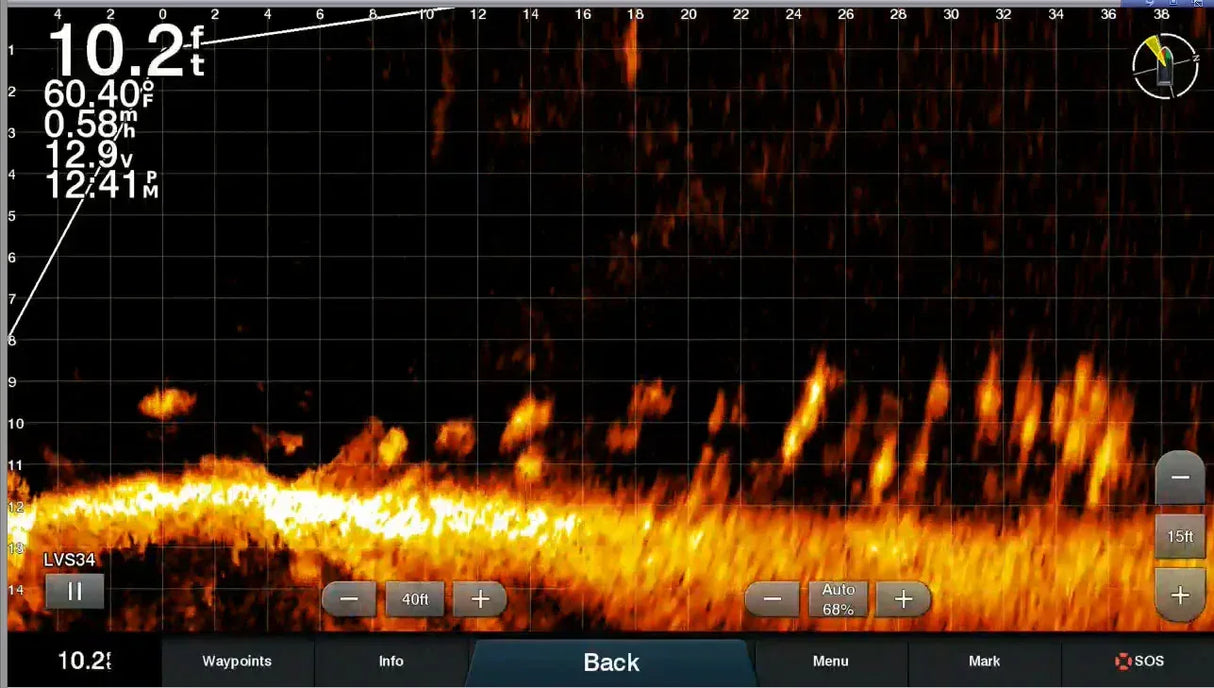
Task: Pause the LVS34 sonar feed
Action: click(x=75, y=591)
